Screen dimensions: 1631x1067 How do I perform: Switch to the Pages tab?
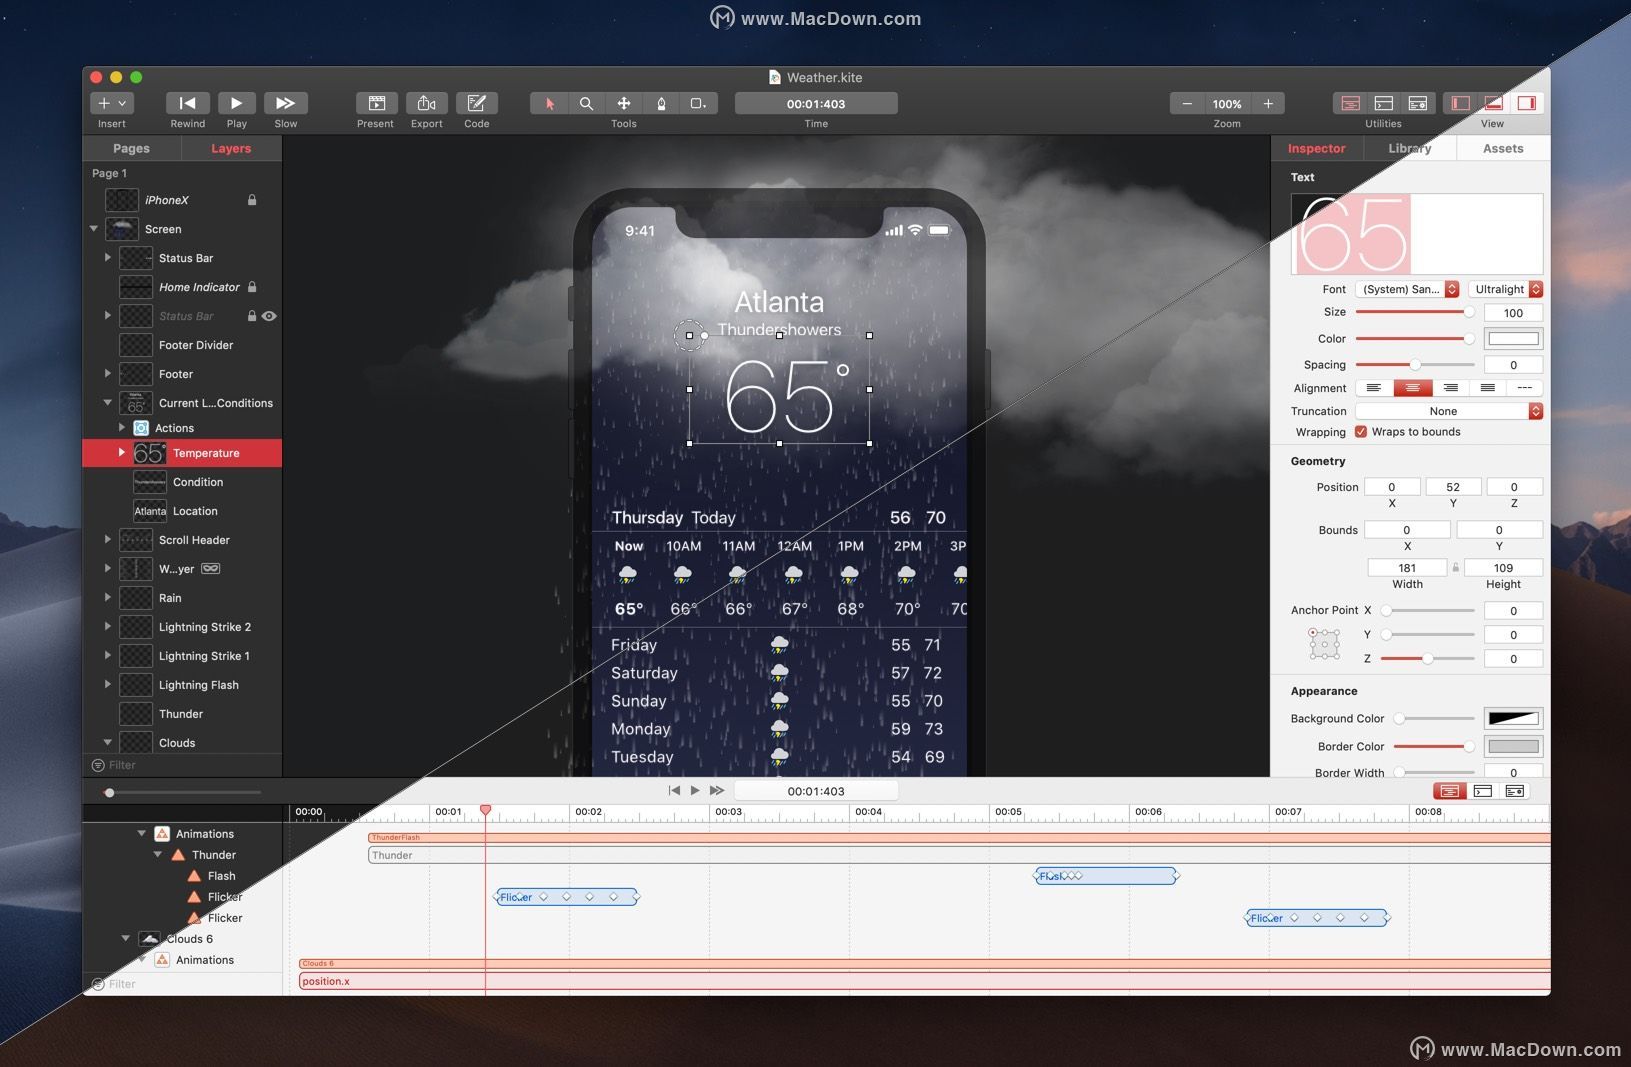pyautogui.click(x=131, y=148)
